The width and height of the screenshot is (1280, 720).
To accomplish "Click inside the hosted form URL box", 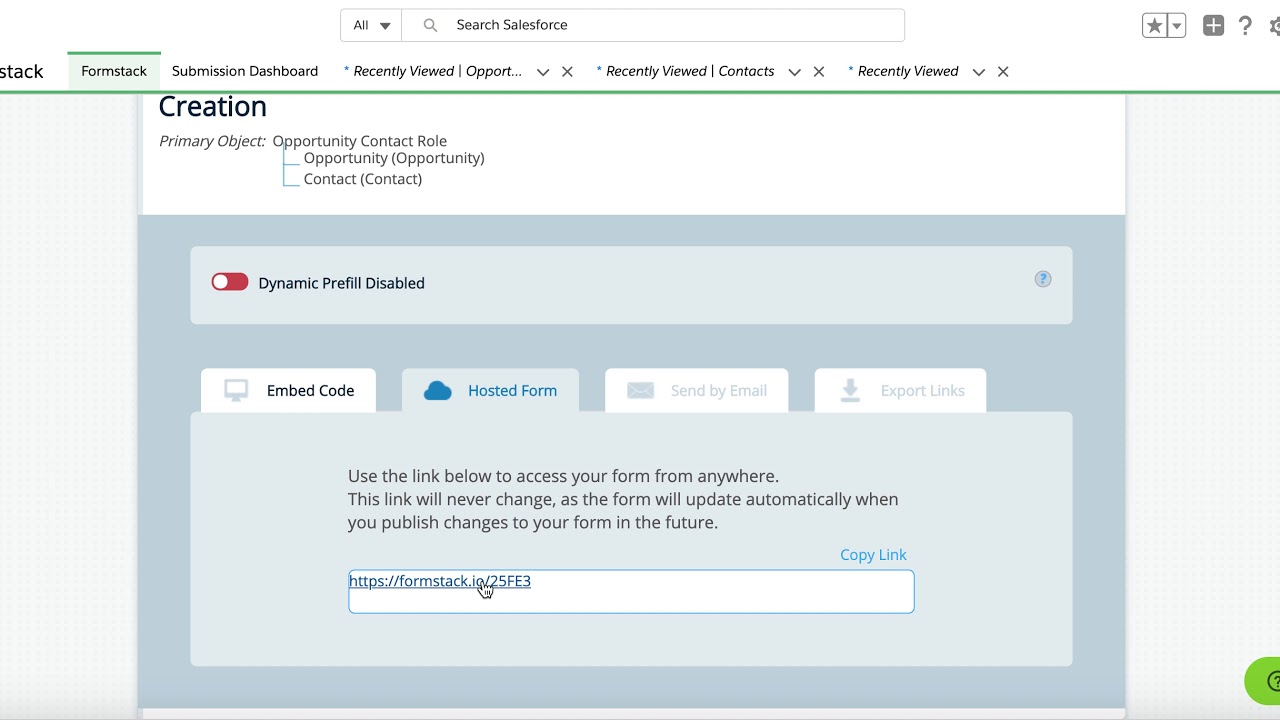I will click(x=631, y=591).
